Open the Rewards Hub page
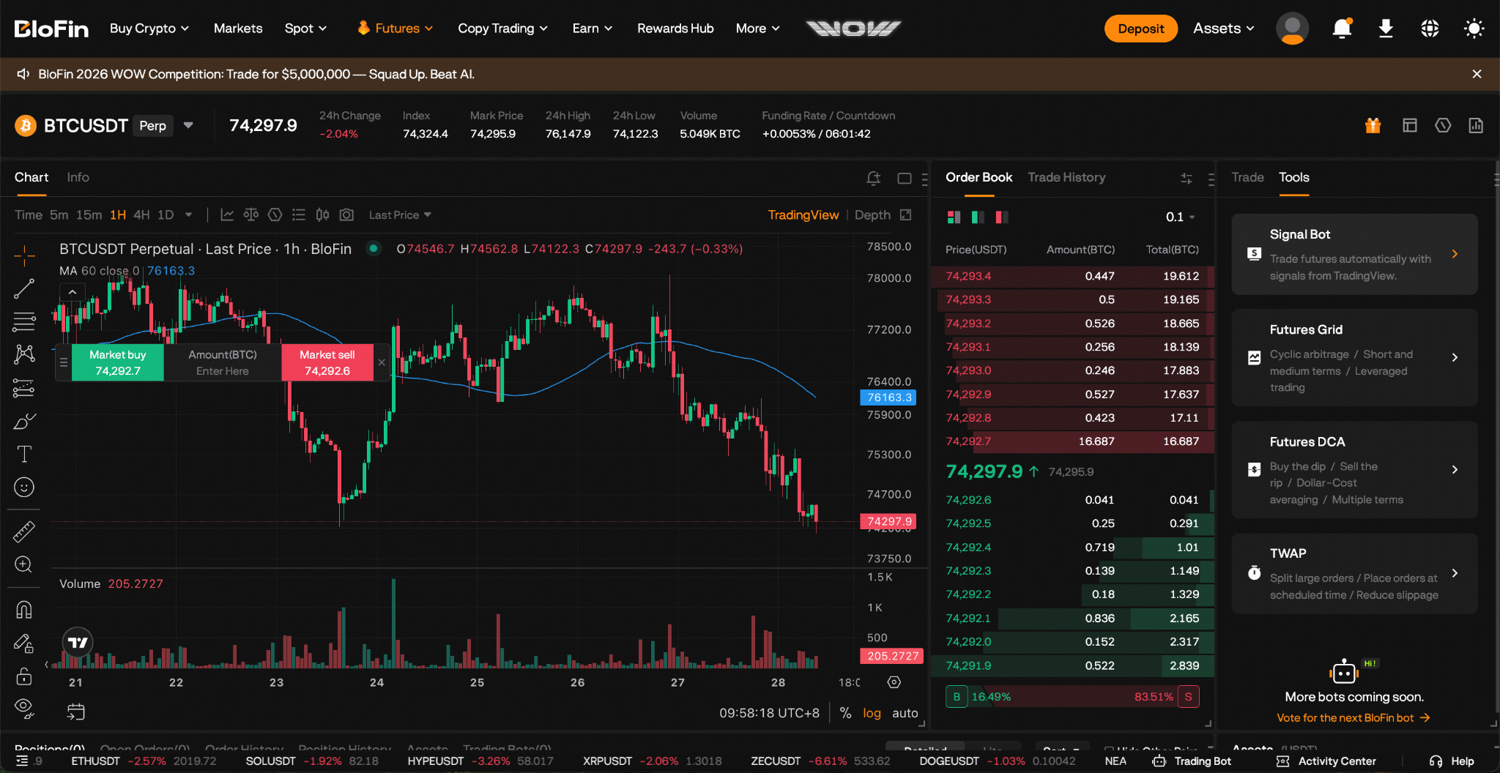This screenshot has height=773, width=1500. 675,29
